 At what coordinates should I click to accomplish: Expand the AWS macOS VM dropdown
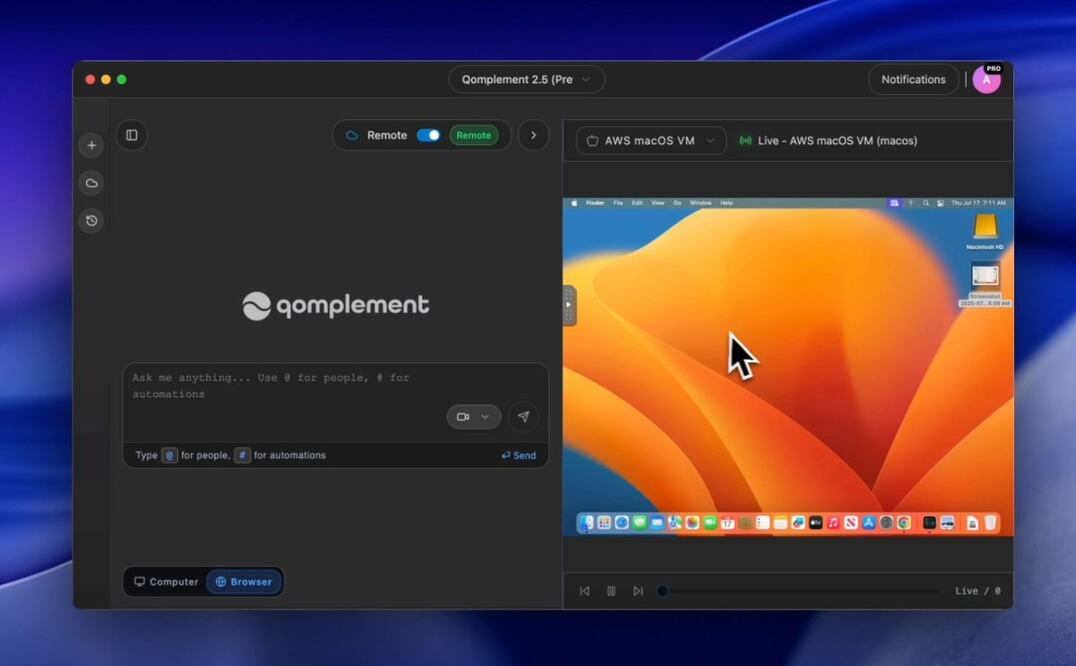651,141
